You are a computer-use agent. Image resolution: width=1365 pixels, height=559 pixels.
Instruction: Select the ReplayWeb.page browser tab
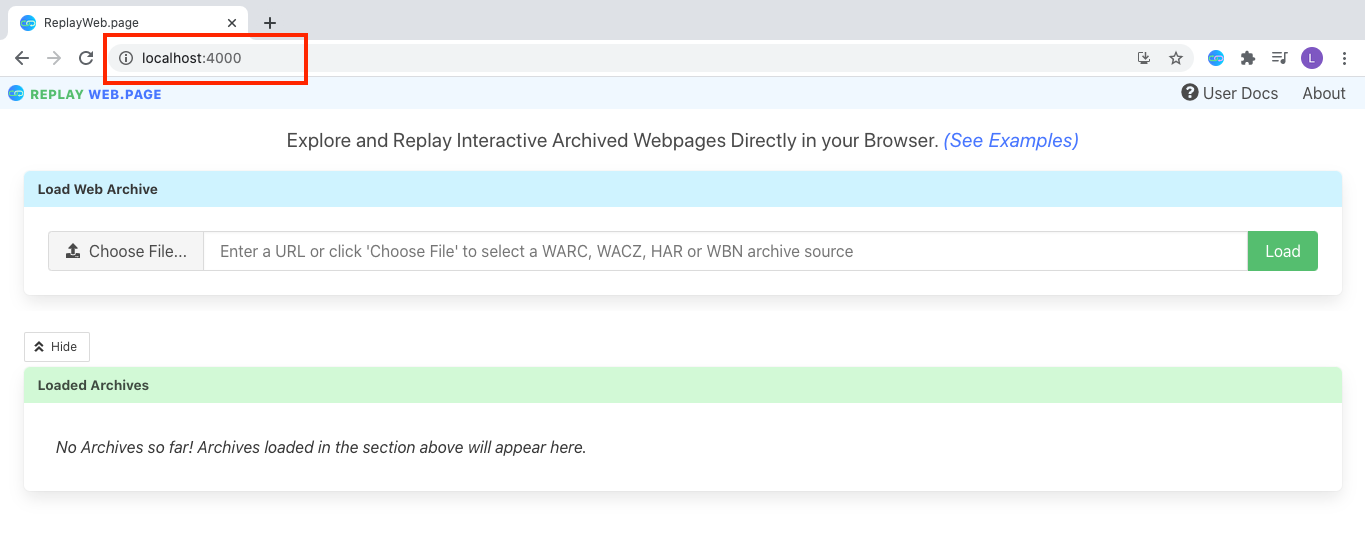click(110, 22)
